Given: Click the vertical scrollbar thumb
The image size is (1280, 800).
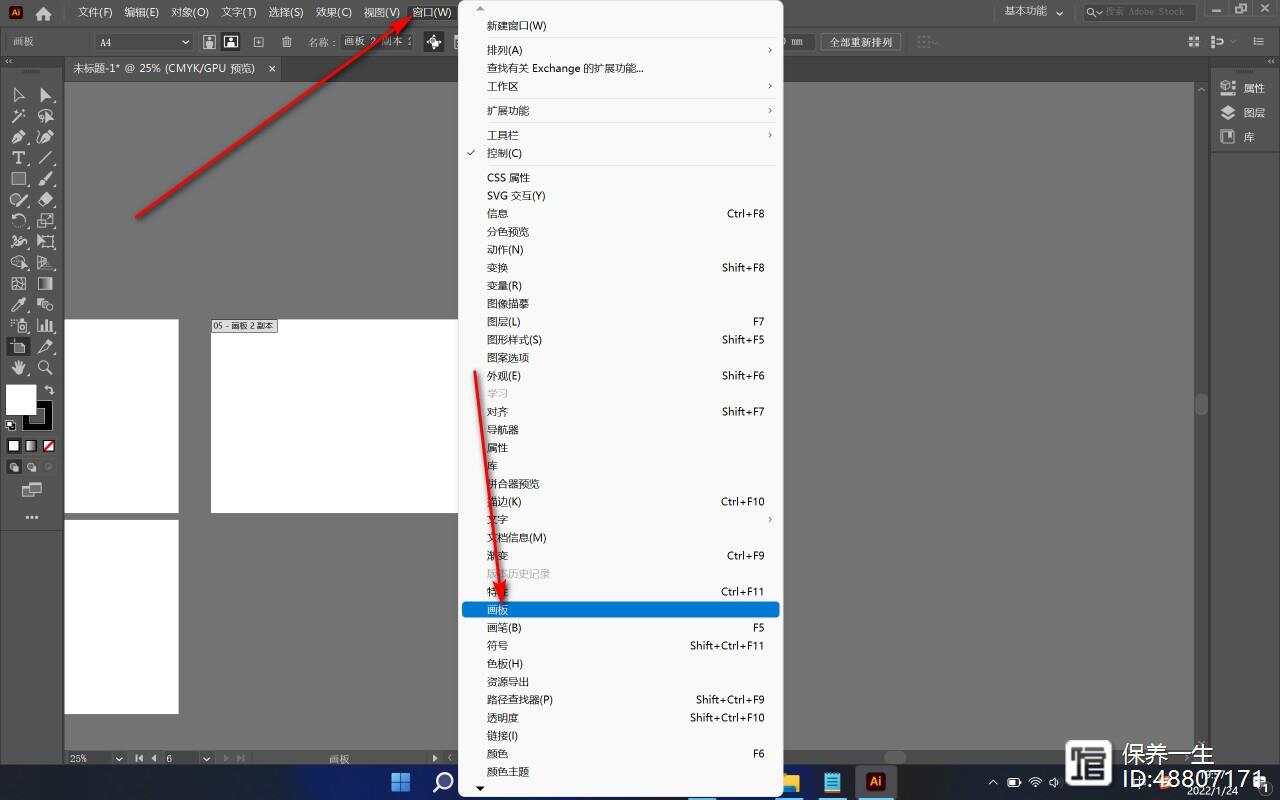Looking at the screenshot, I should tap(1201, 403).
